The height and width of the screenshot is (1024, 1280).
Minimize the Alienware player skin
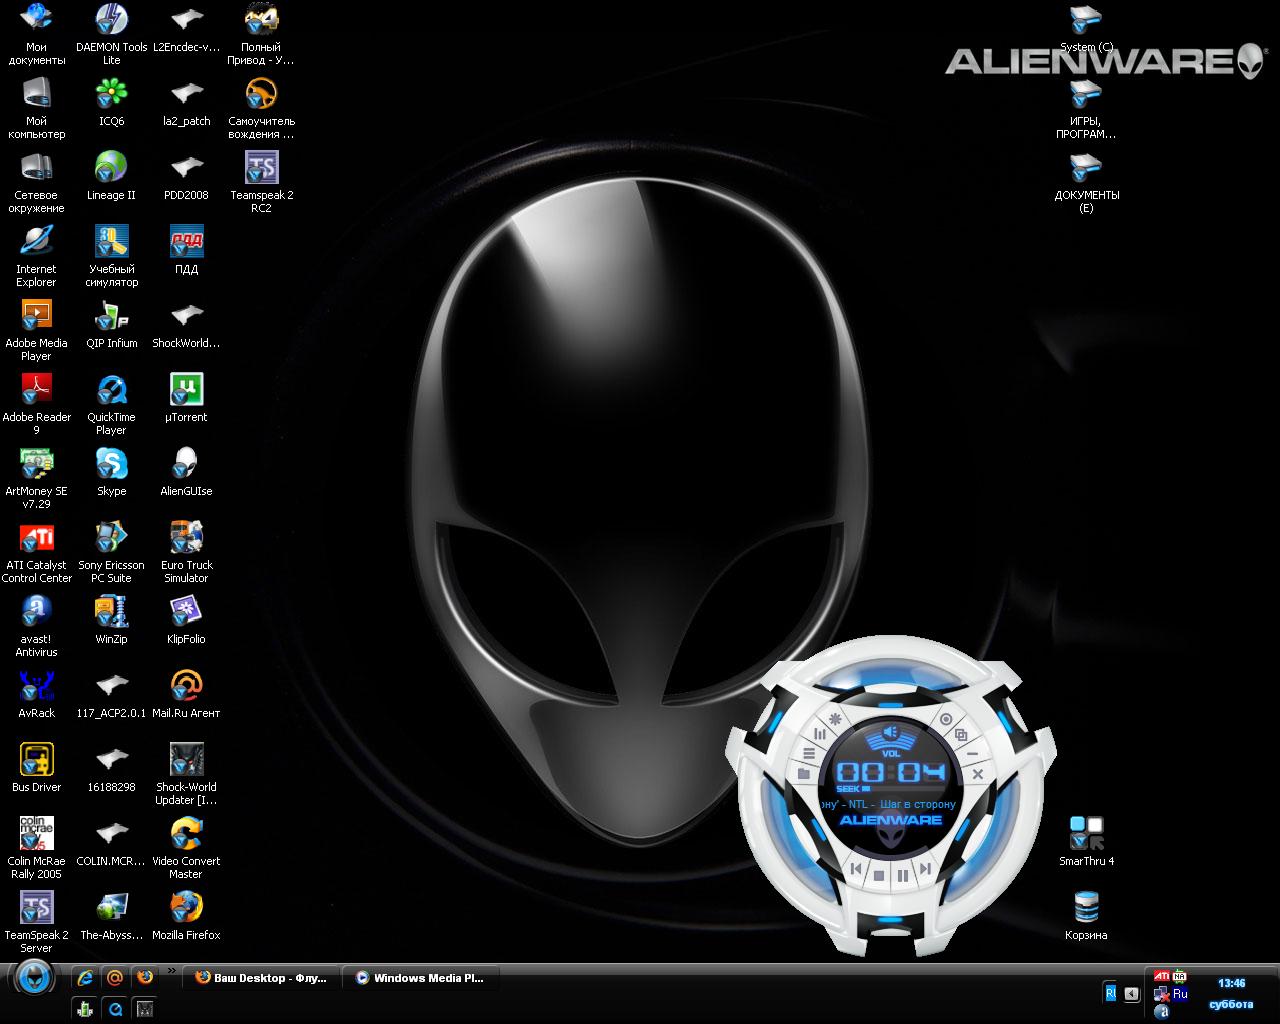coord(973,752)
